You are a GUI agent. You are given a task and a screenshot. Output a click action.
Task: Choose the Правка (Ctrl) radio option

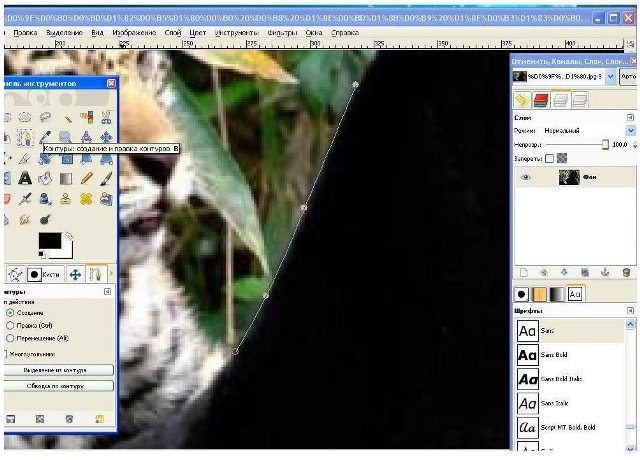coord(10,325)
